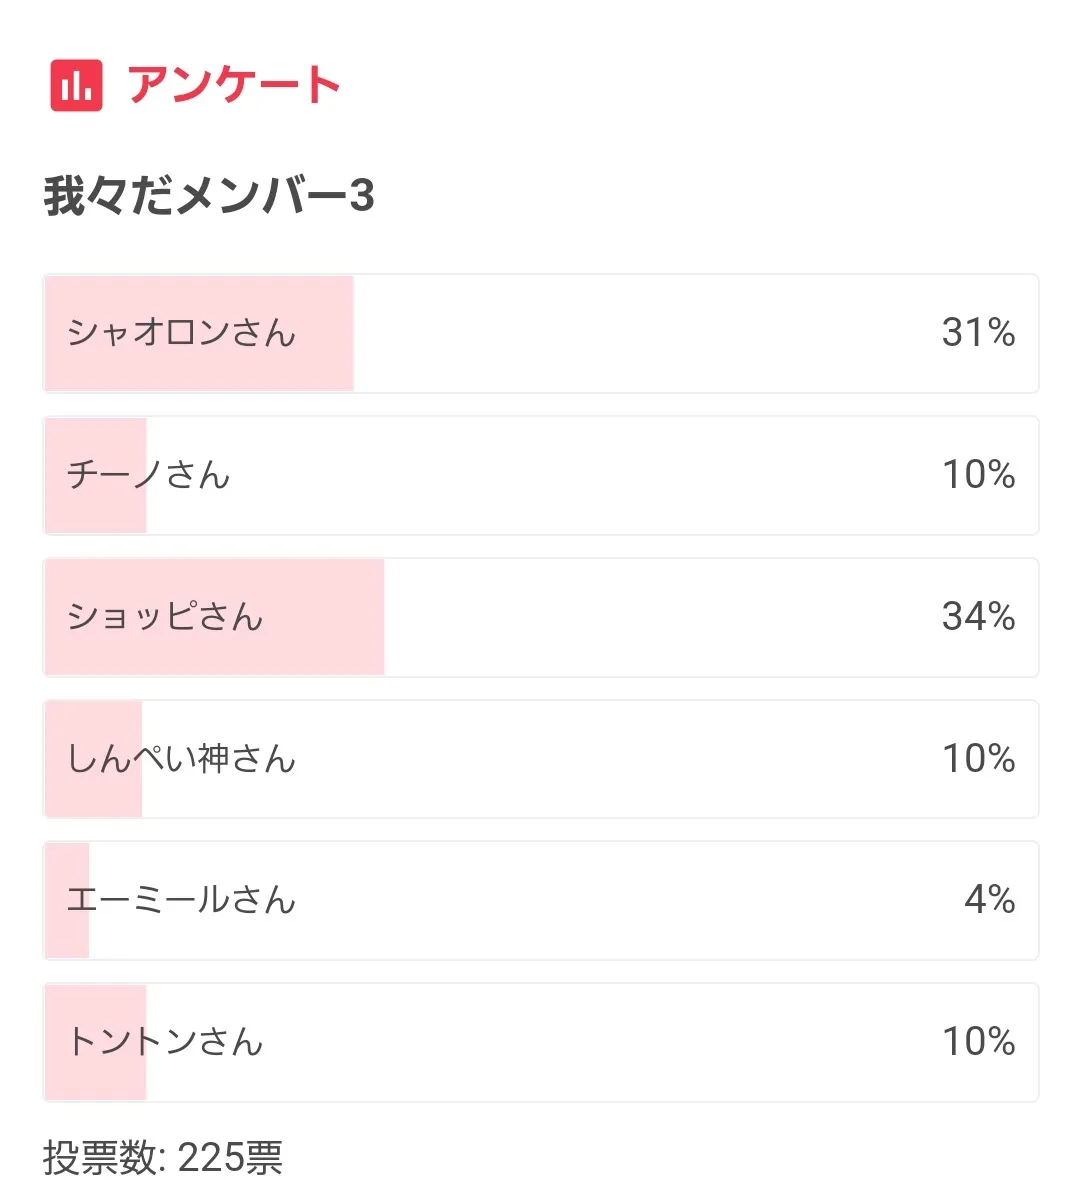Vote for シャオロンさん option
This screenshot has width=1080, height=1180.
click(x=181, y=333)
